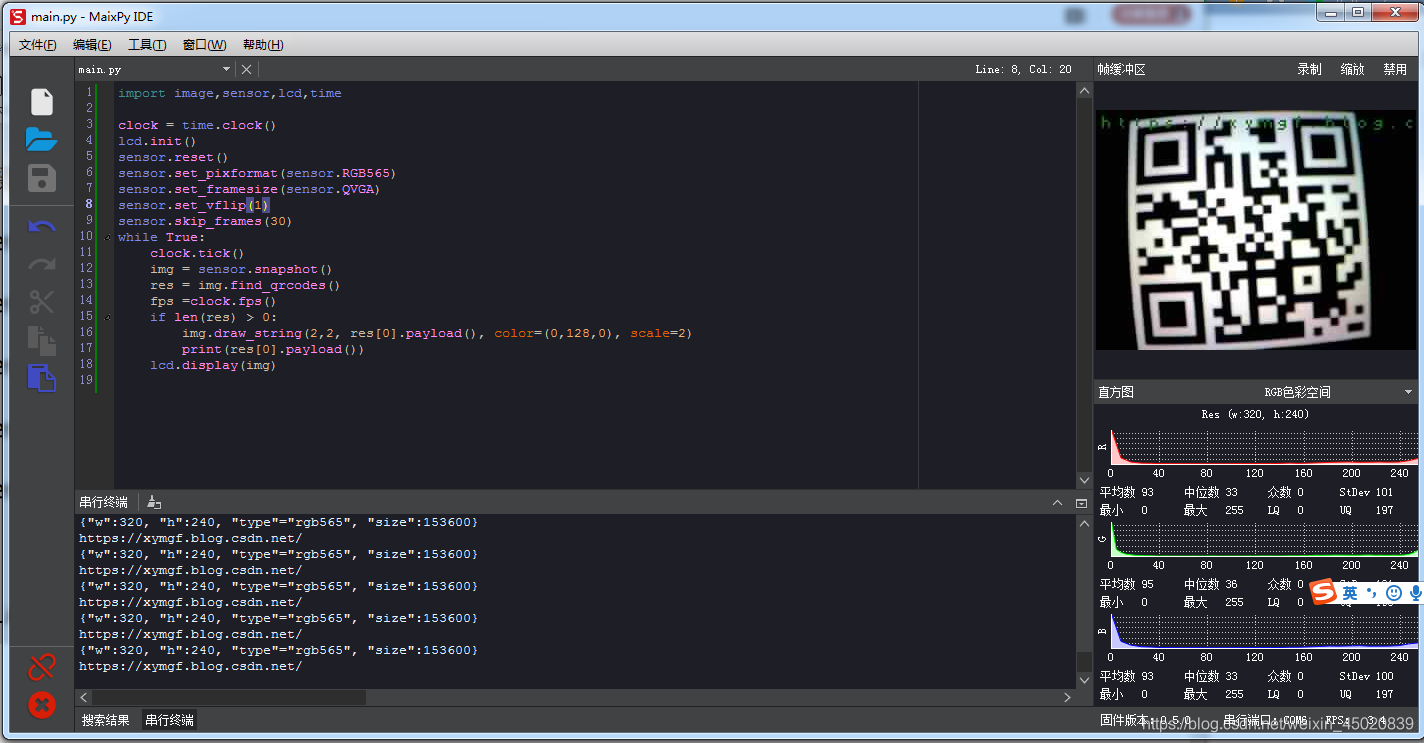Click the red R channel histogram

coord(1264,447)
